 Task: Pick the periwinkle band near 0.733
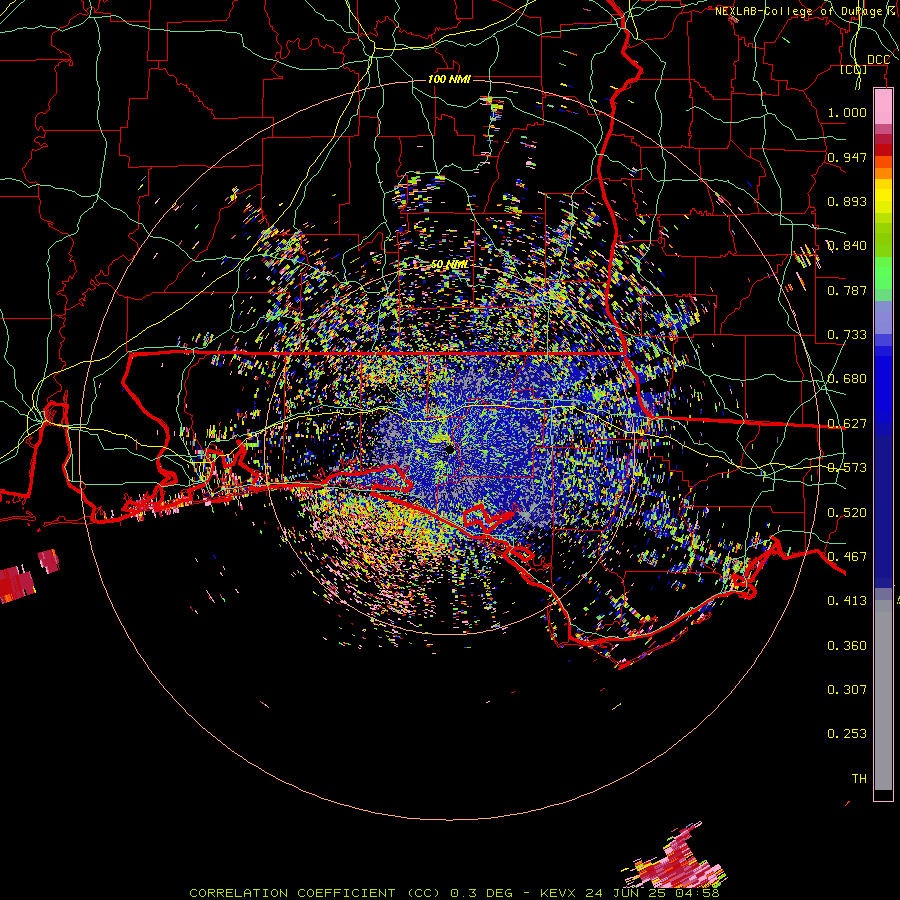[x=883, y=317]
